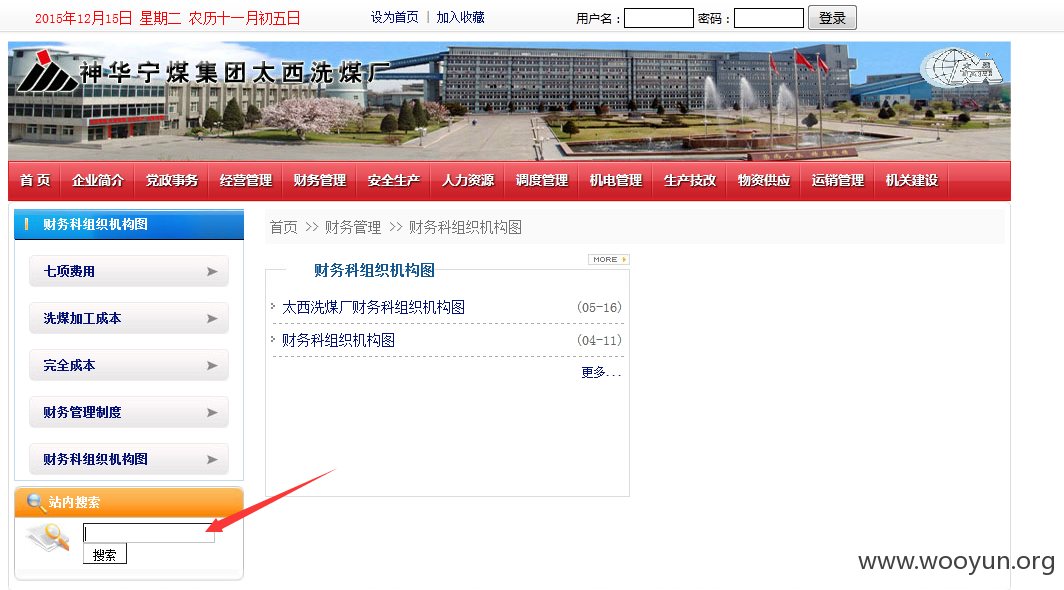
Task: Open the 运销管理 menu item
Action: (x=837, y=181)
